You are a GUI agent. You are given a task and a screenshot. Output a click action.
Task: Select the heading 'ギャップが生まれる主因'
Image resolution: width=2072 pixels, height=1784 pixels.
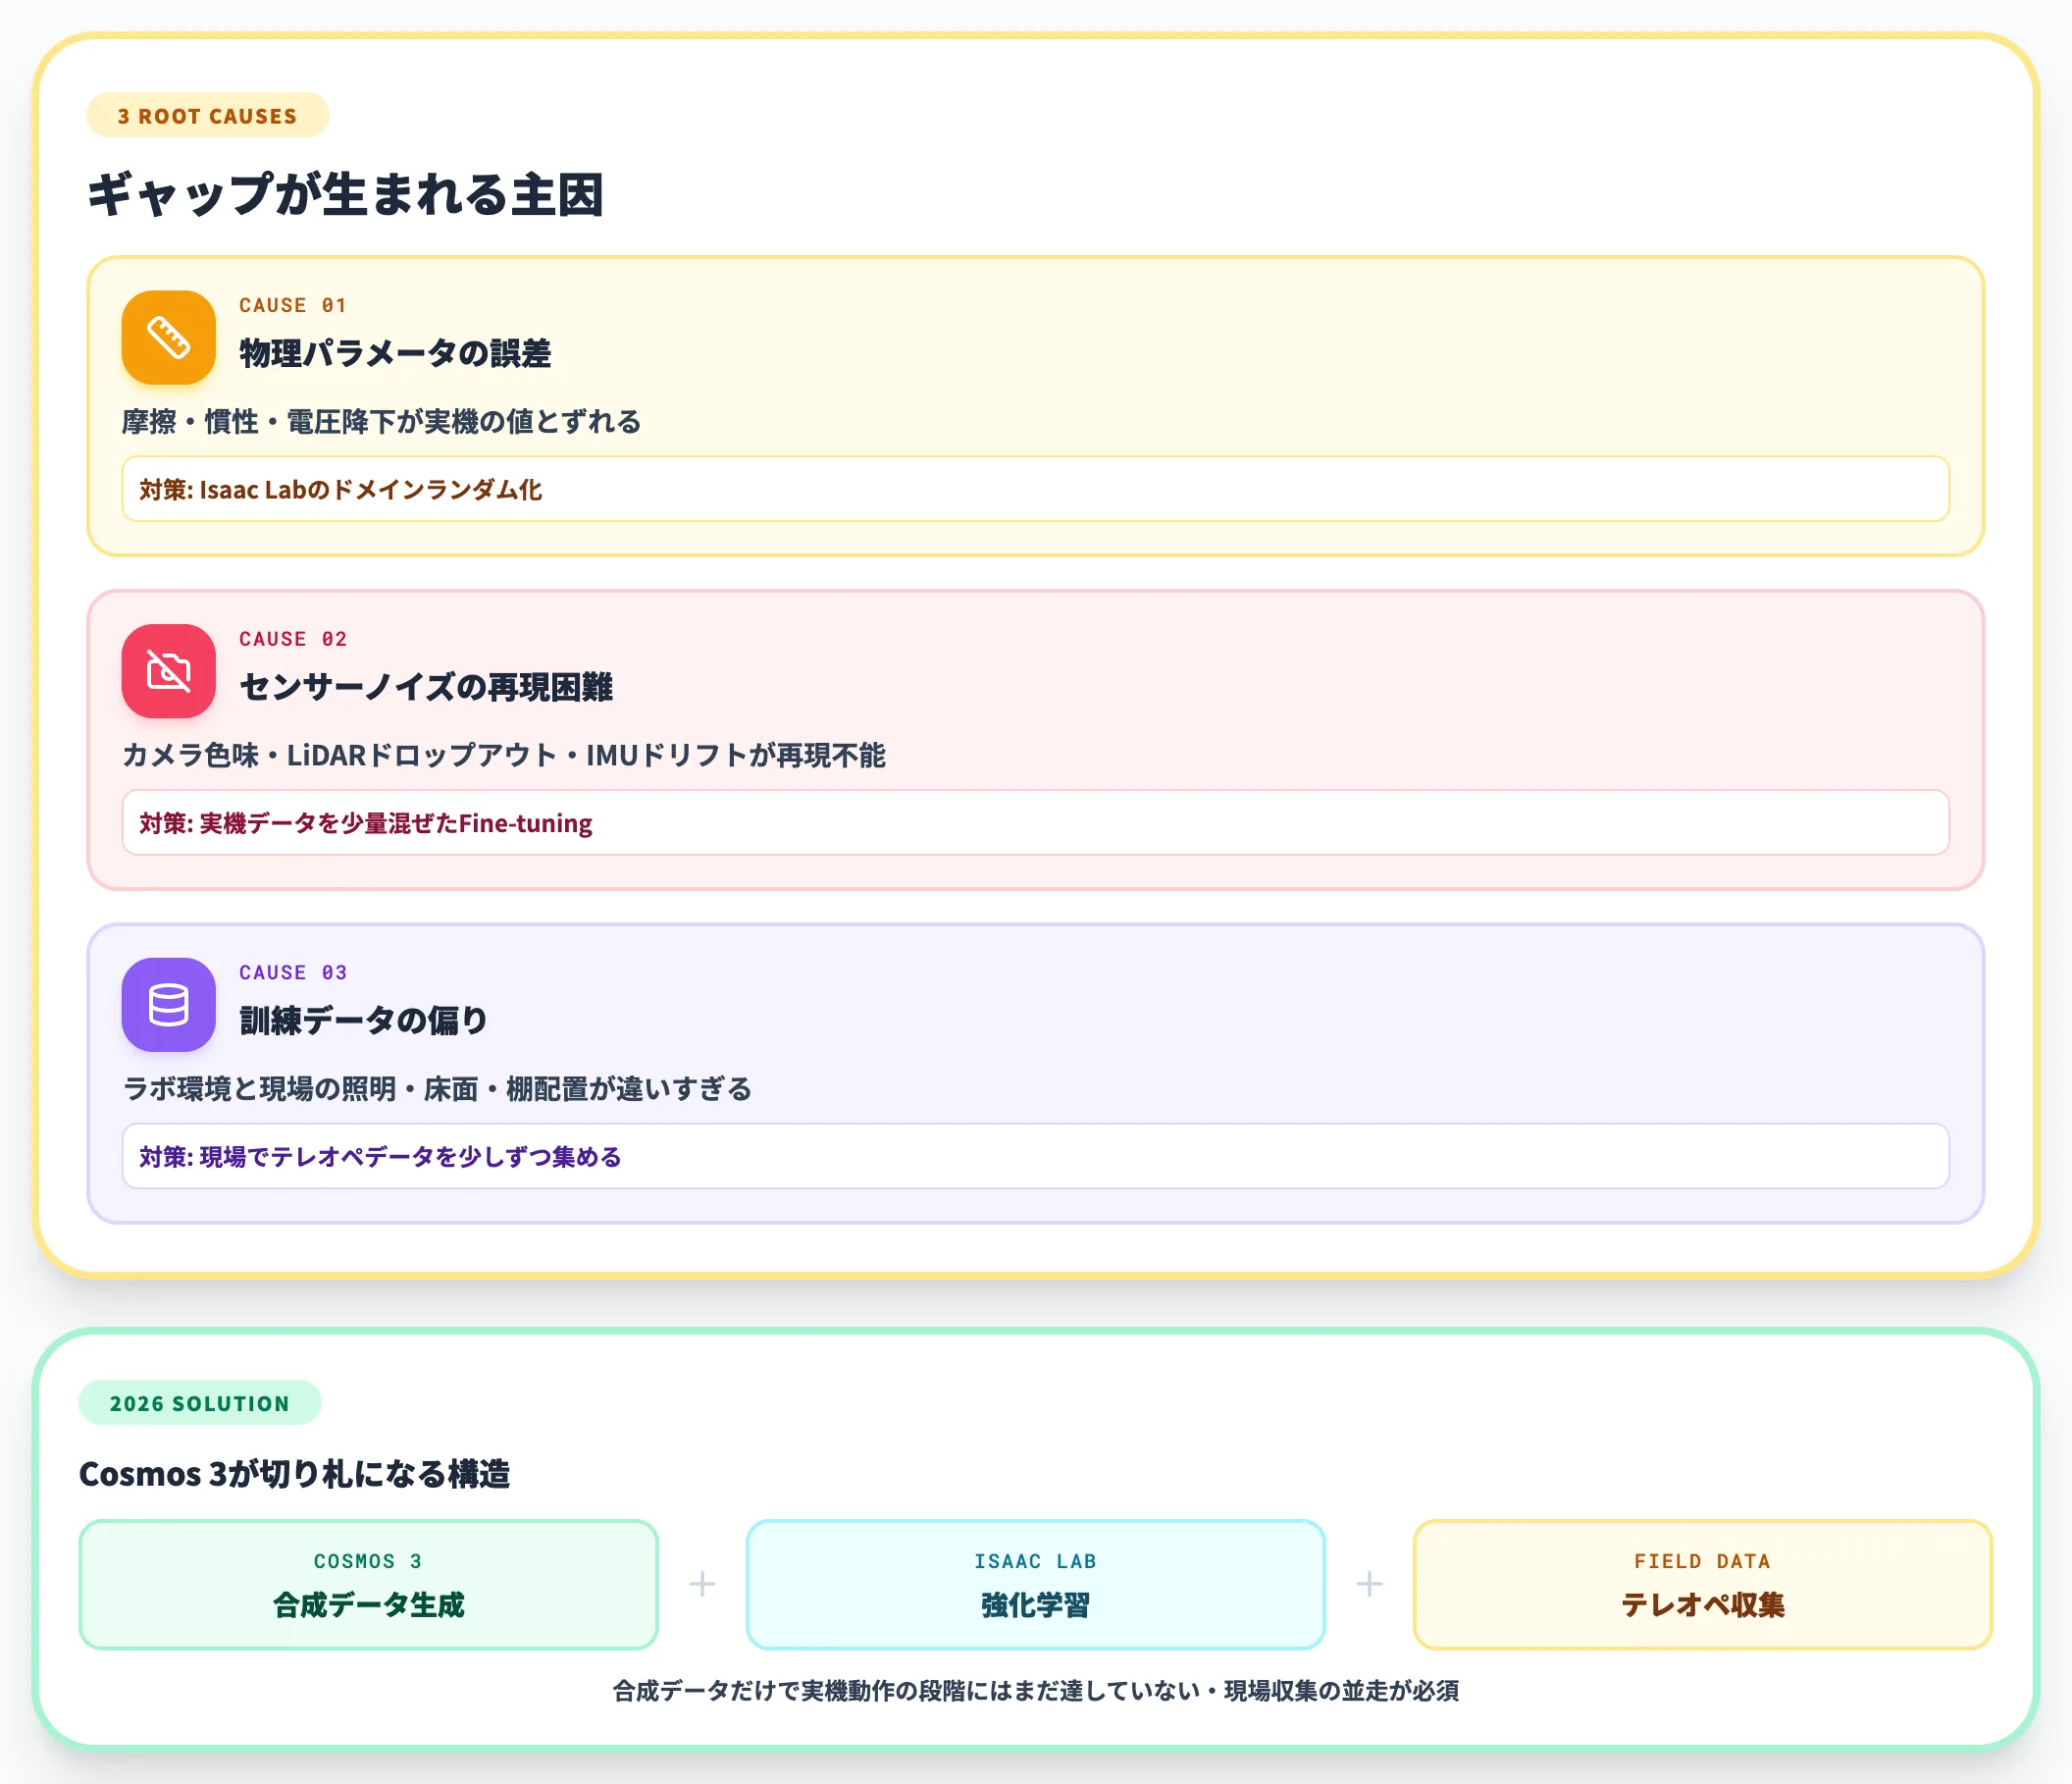tap(346, 195)
